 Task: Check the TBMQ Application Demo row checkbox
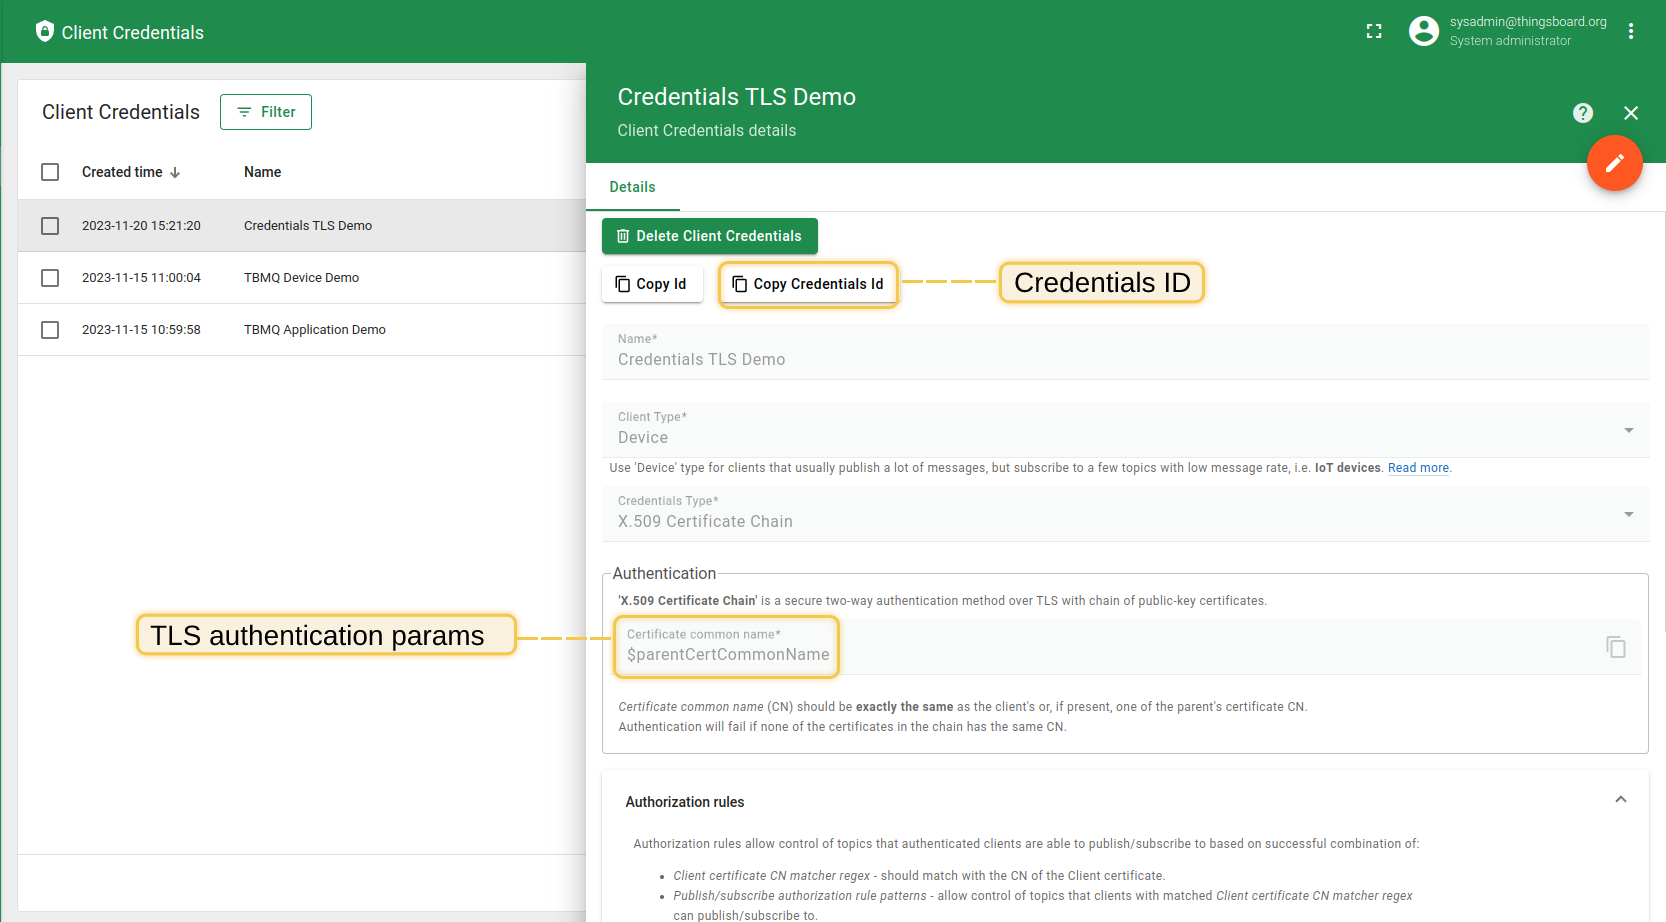point(50,330)
